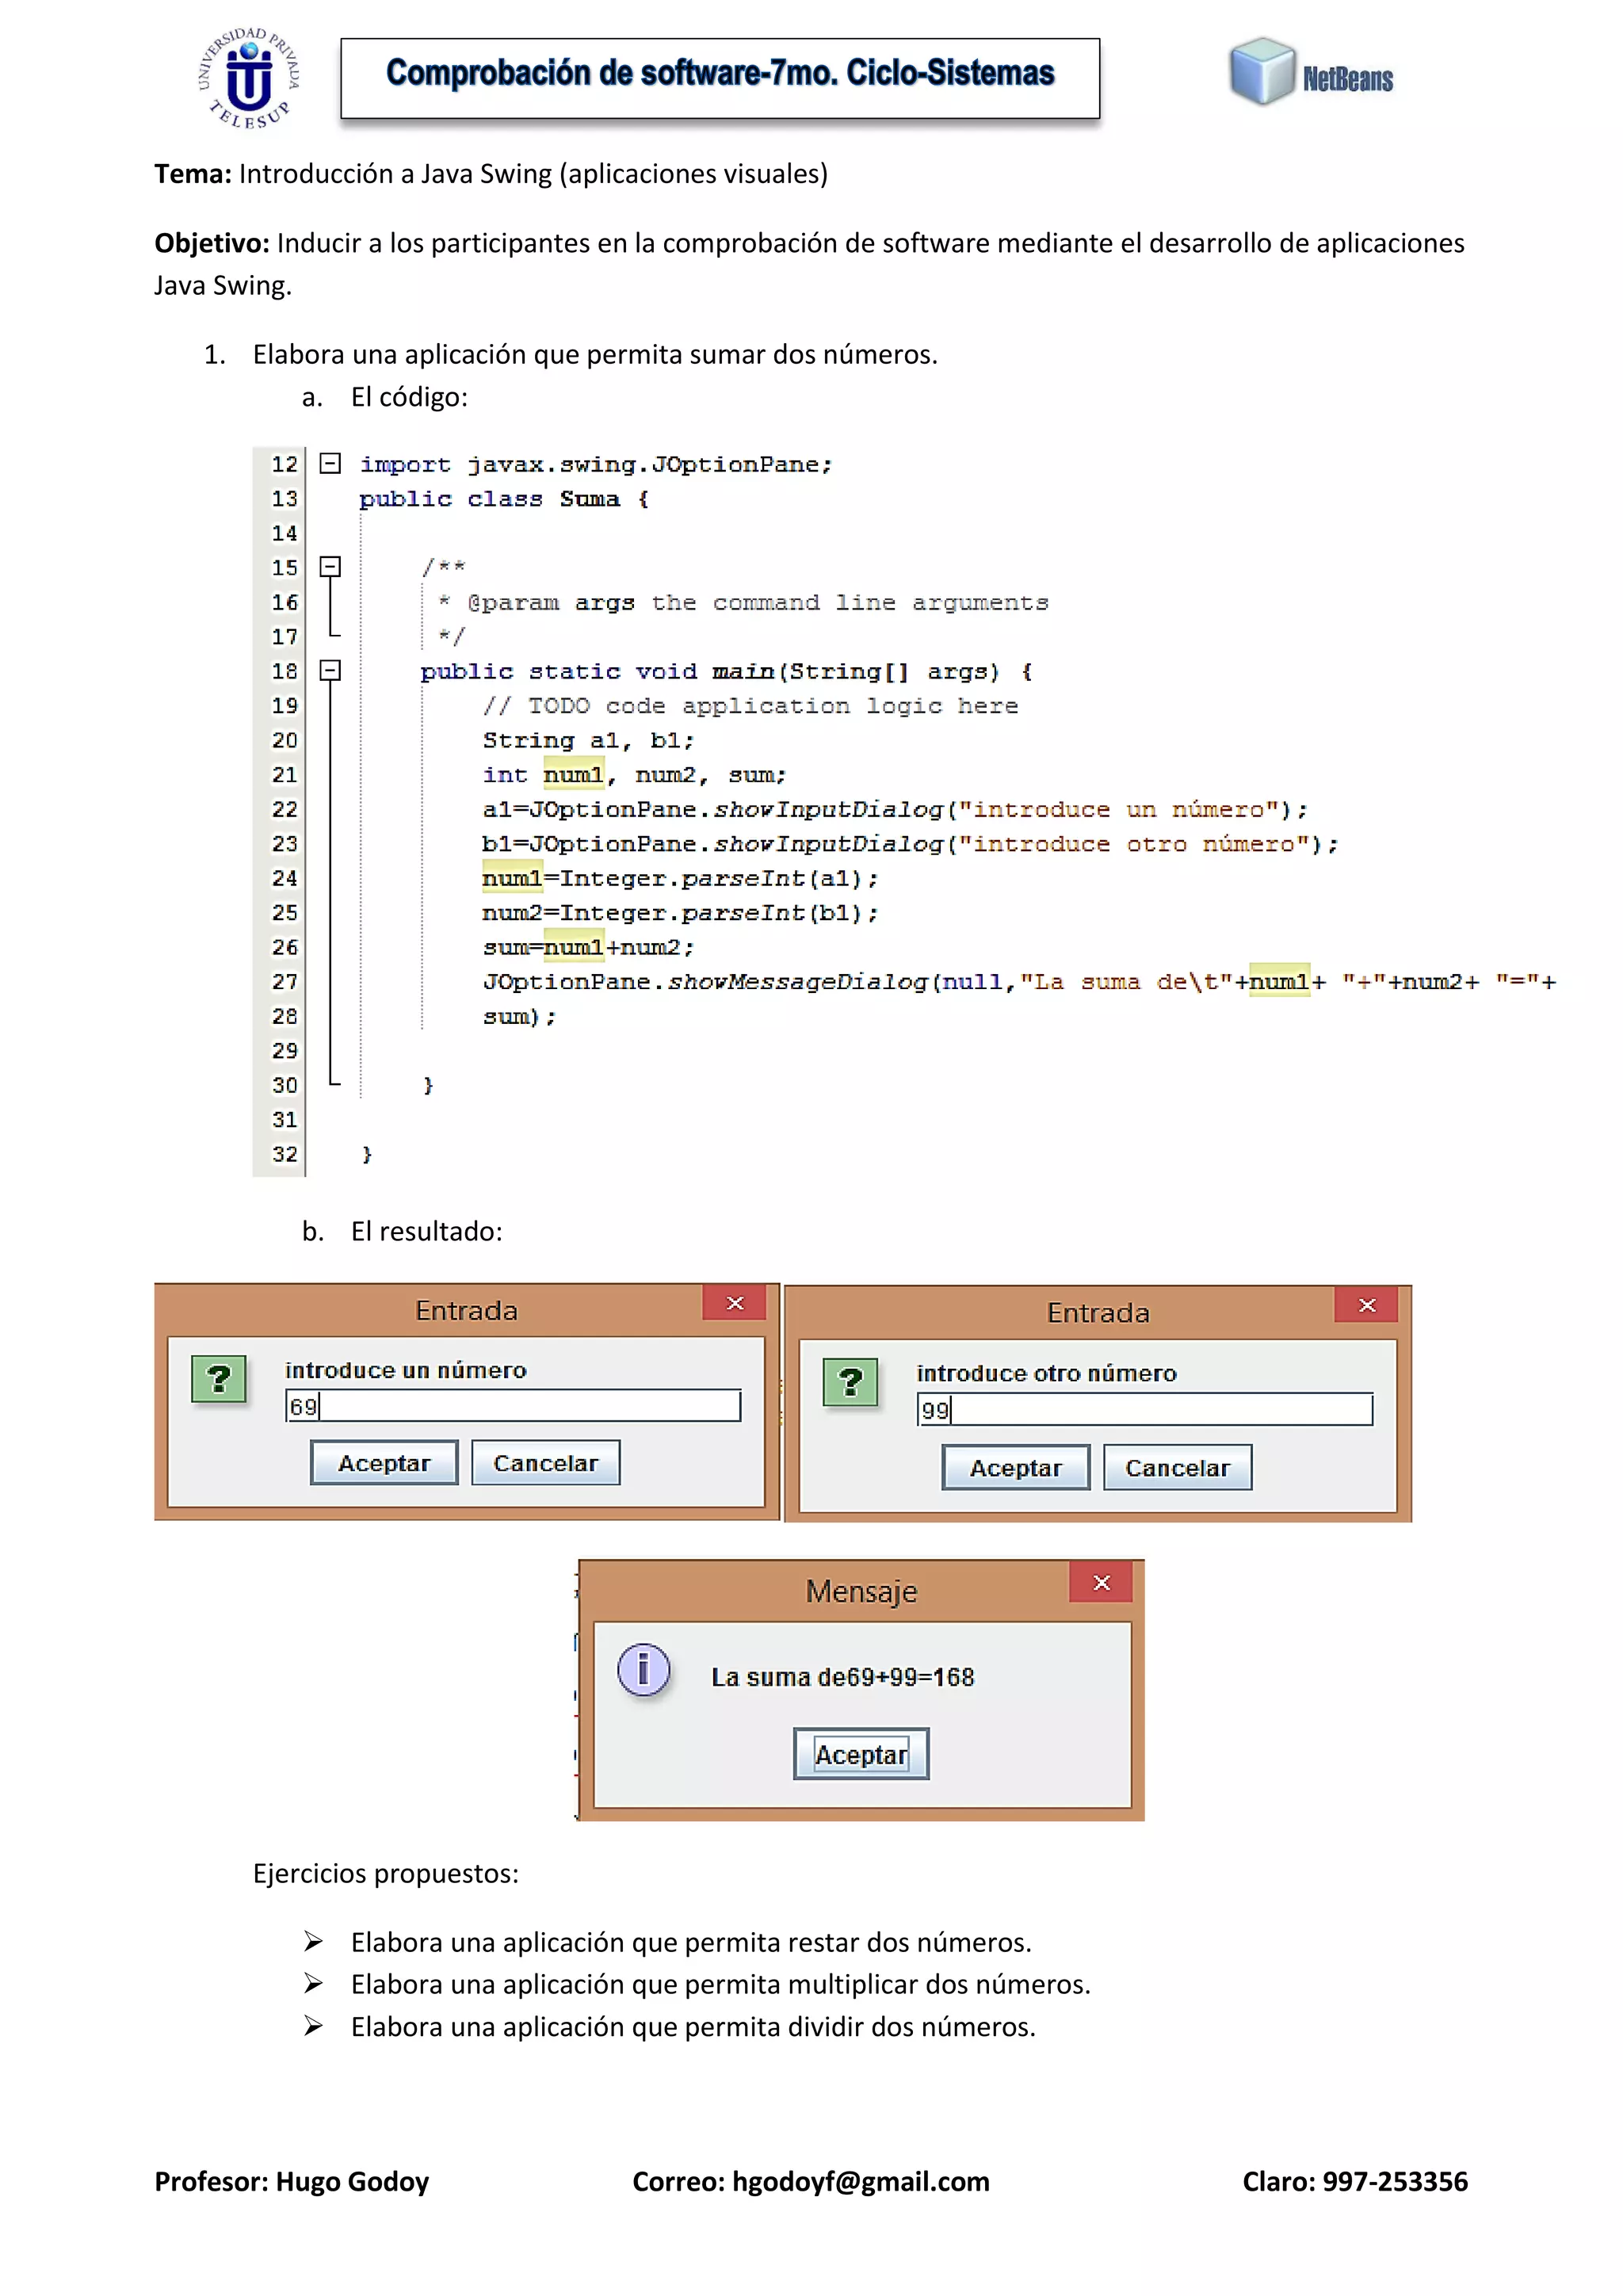Close the second Entrada dialog with X
The height and width of the screenshot is (2296, 1623).
click(x=1366, y=1305)
